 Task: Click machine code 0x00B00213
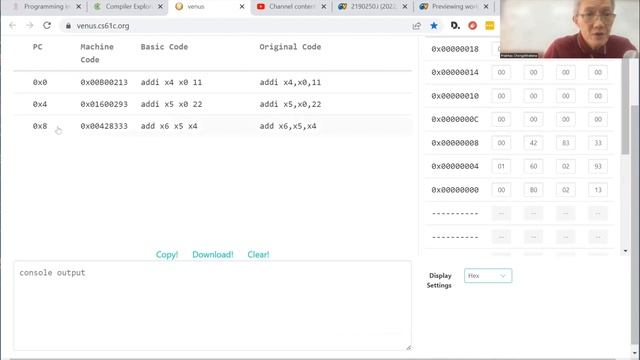point(104,82)
